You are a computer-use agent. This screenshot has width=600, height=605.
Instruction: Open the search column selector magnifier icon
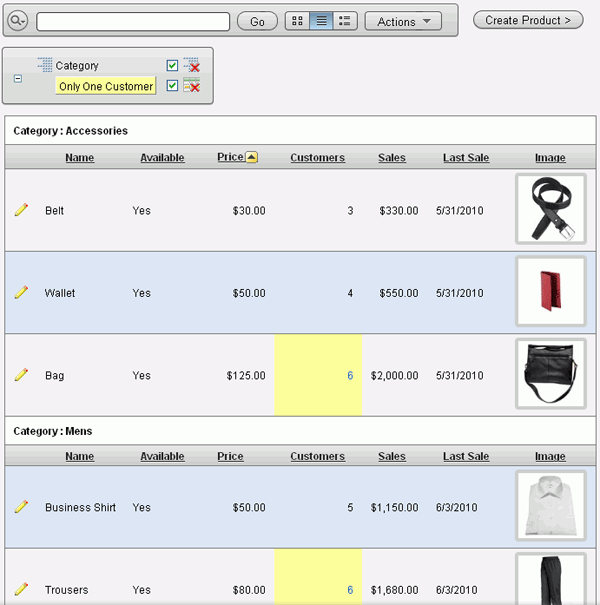point(18,20)
